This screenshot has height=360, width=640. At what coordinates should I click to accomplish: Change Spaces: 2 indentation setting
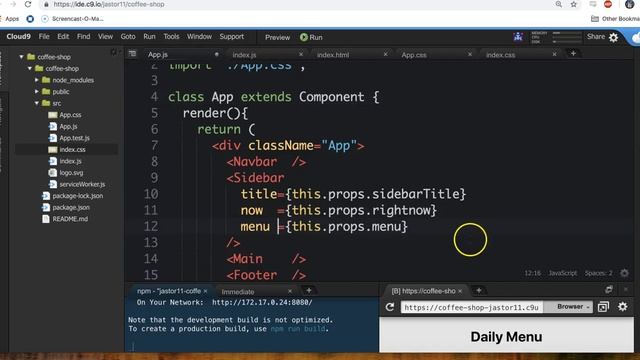599,273
